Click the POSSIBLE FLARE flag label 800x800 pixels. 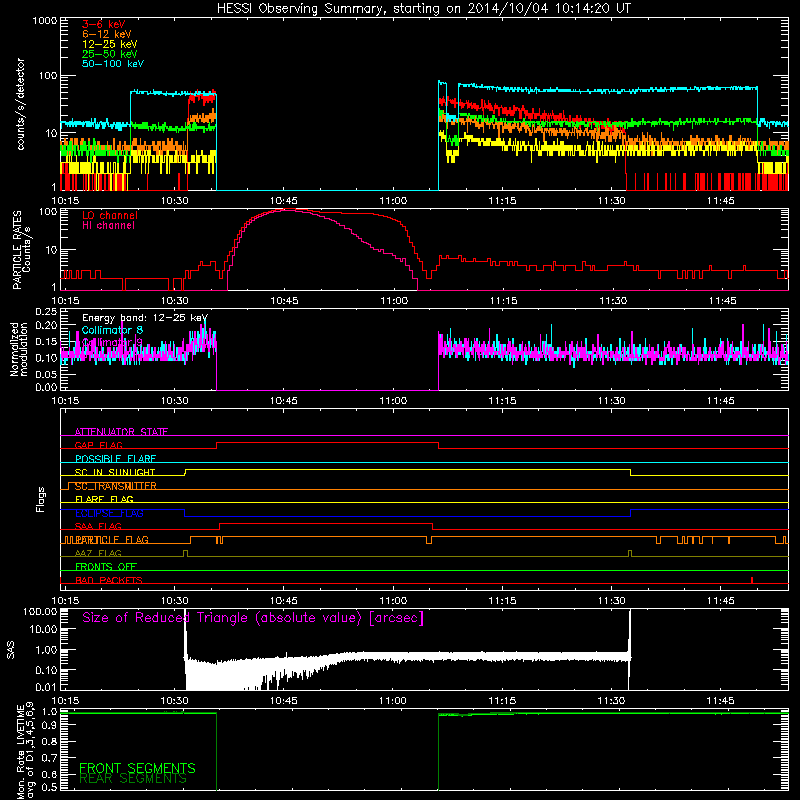point(115,459)
